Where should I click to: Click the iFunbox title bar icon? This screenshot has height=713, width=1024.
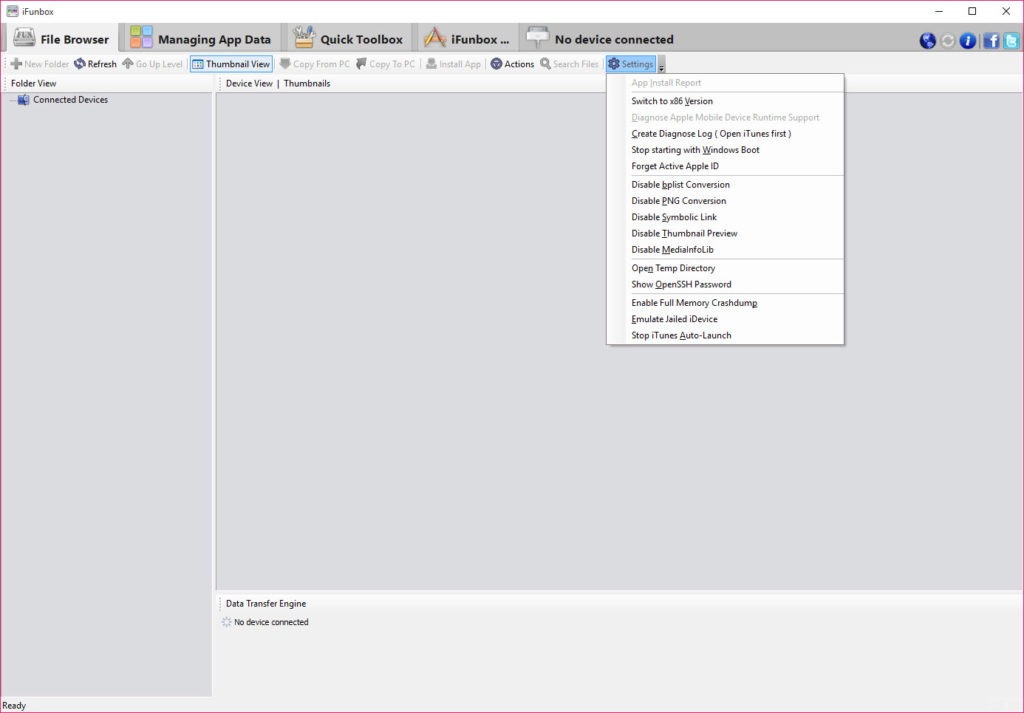[x=12, y=11]
